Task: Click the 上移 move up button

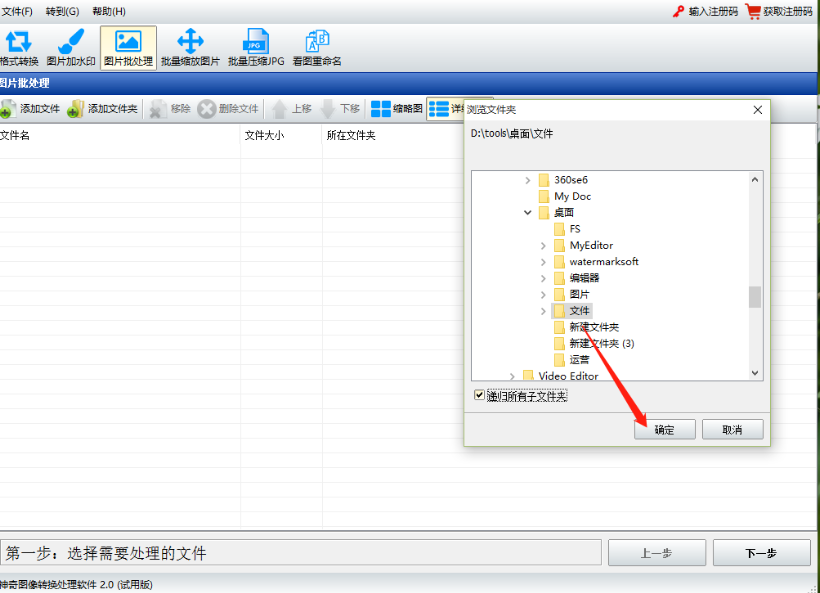Action: tap(292, 109)
